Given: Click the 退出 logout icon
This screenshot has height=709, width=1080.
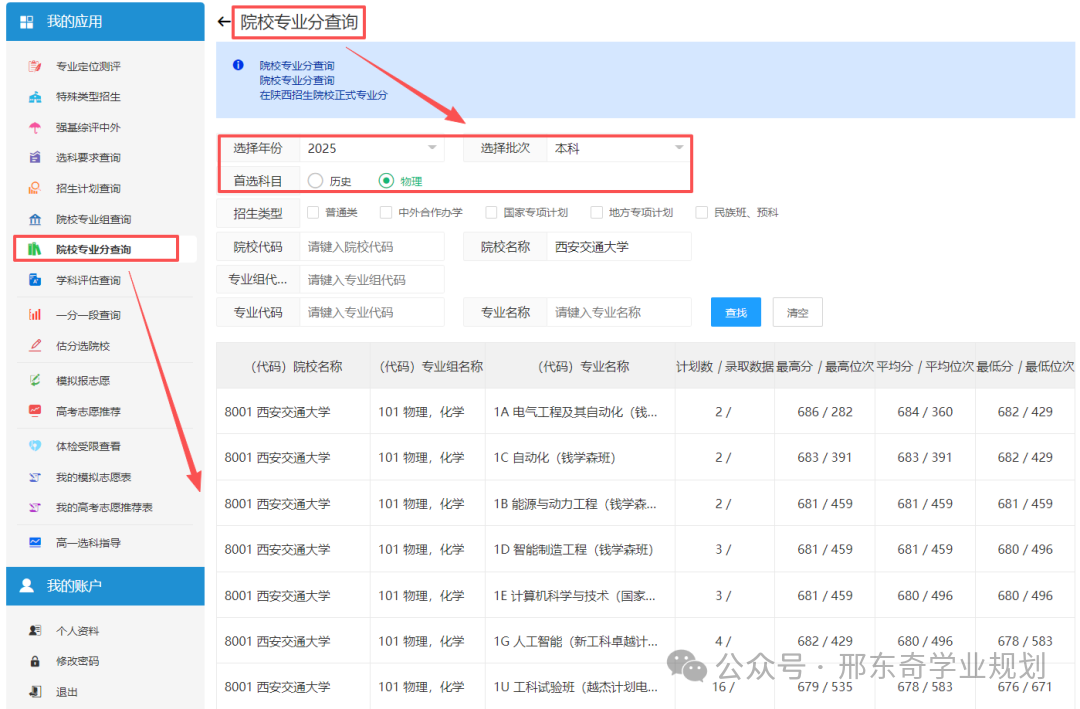Looking at the screenshot, I should tap(35, 692).
